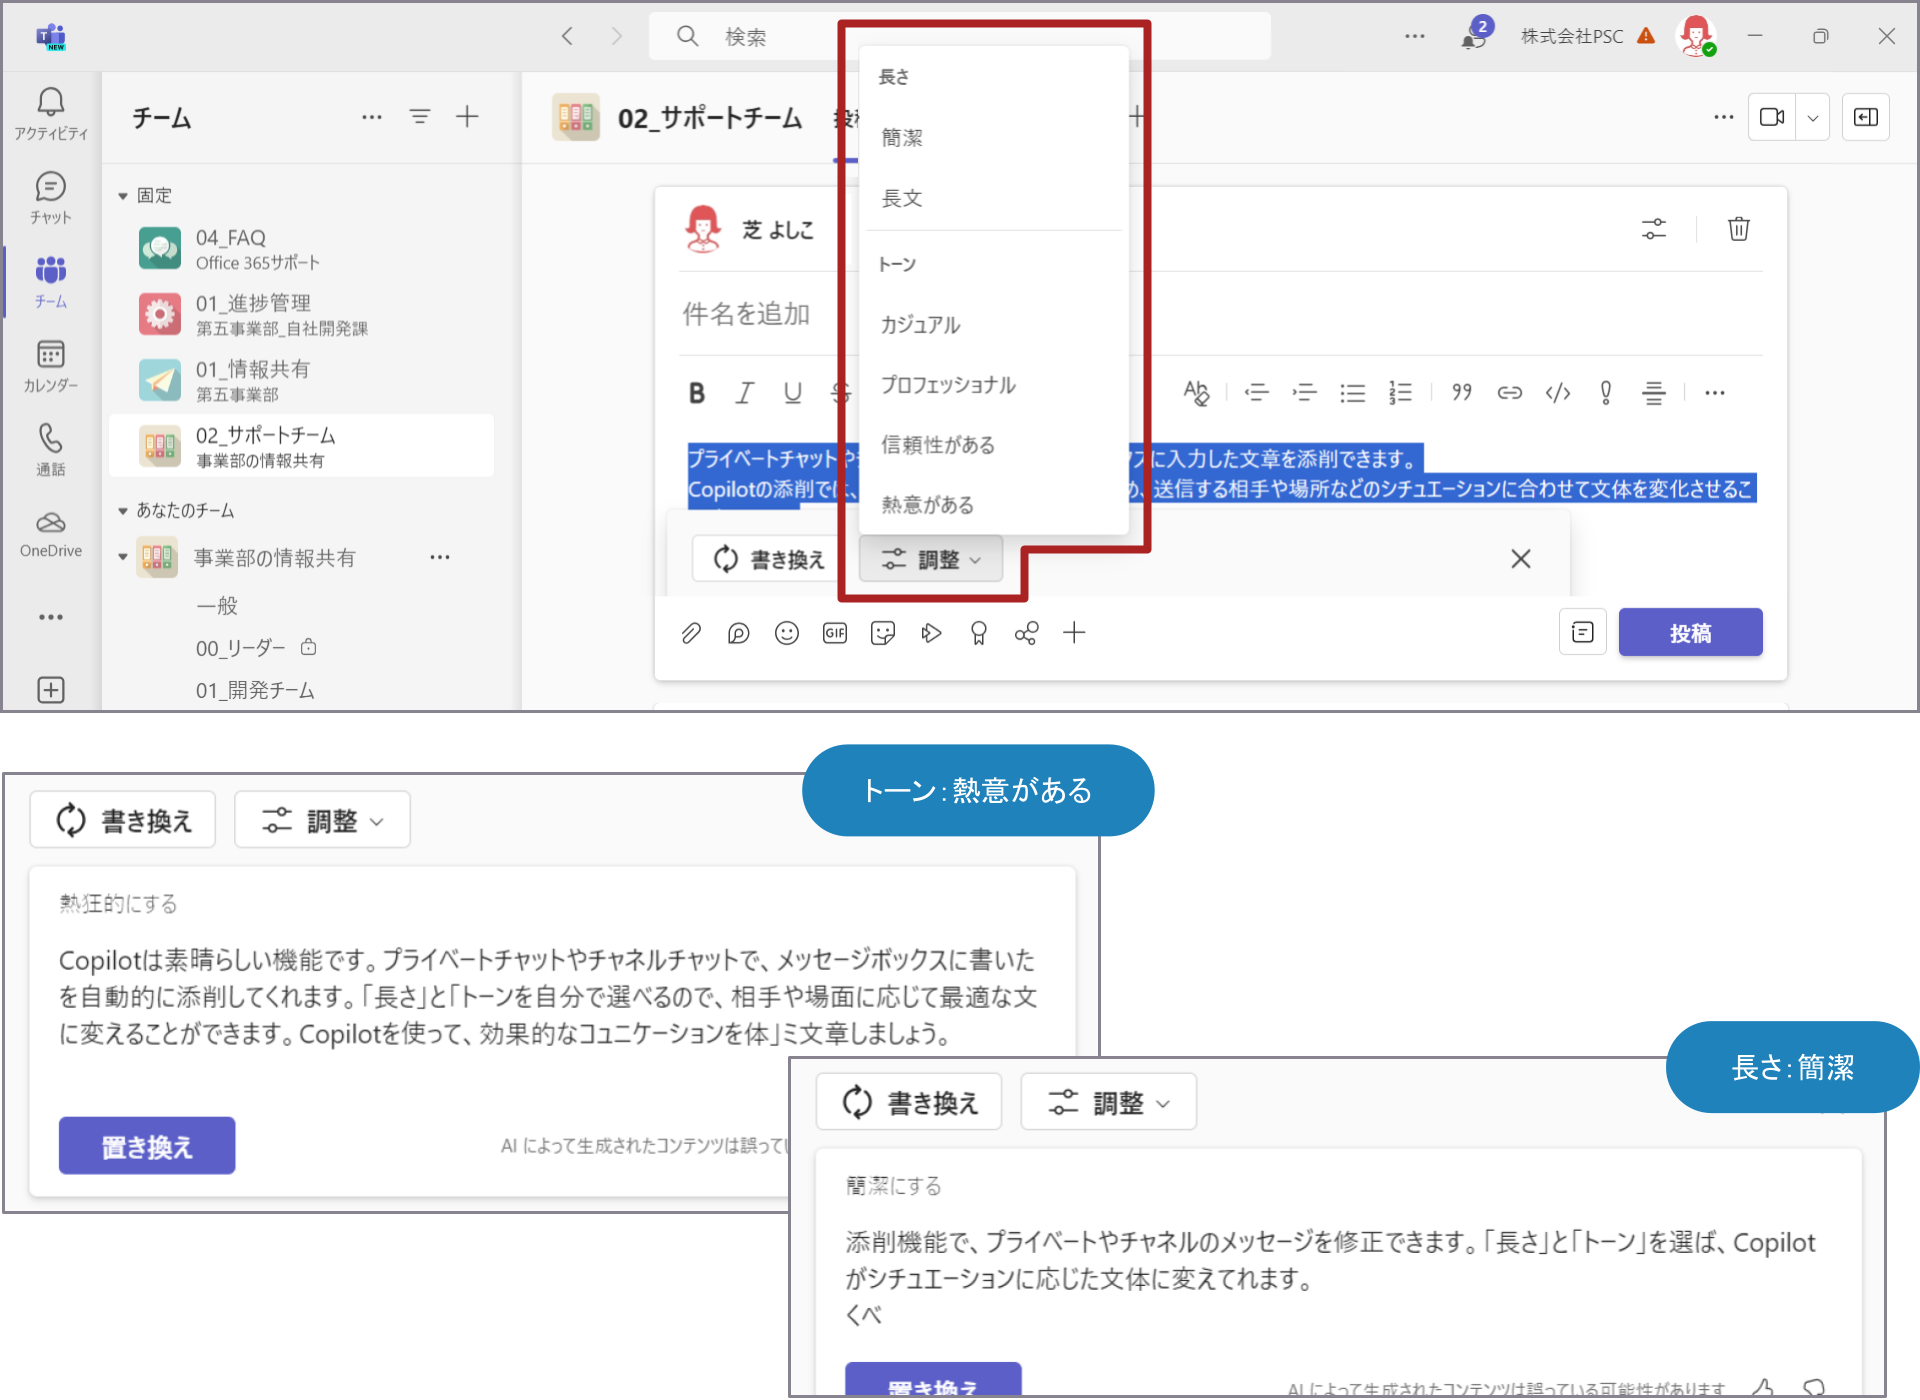Viewport: 1920px width, 1400px height.
Task: Click the code snippet icon
Action: point(1557,393)
